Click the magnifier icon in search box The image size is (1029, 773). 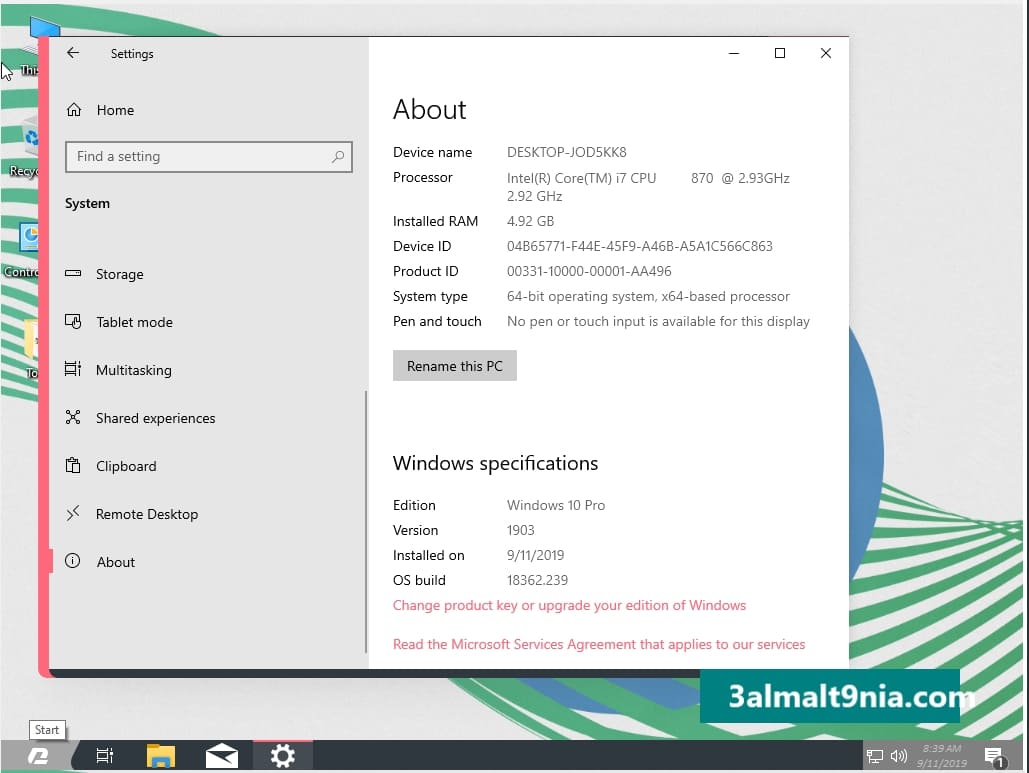coord(337,157)
